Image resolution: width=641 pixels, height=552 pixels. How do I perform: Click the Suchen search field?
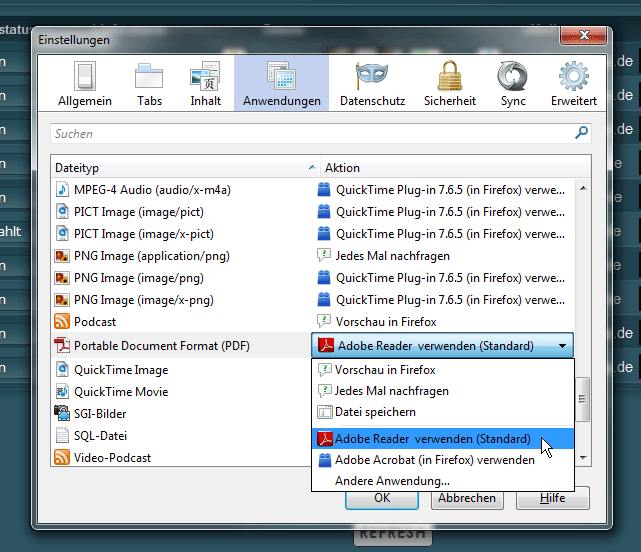click(320, 134)
